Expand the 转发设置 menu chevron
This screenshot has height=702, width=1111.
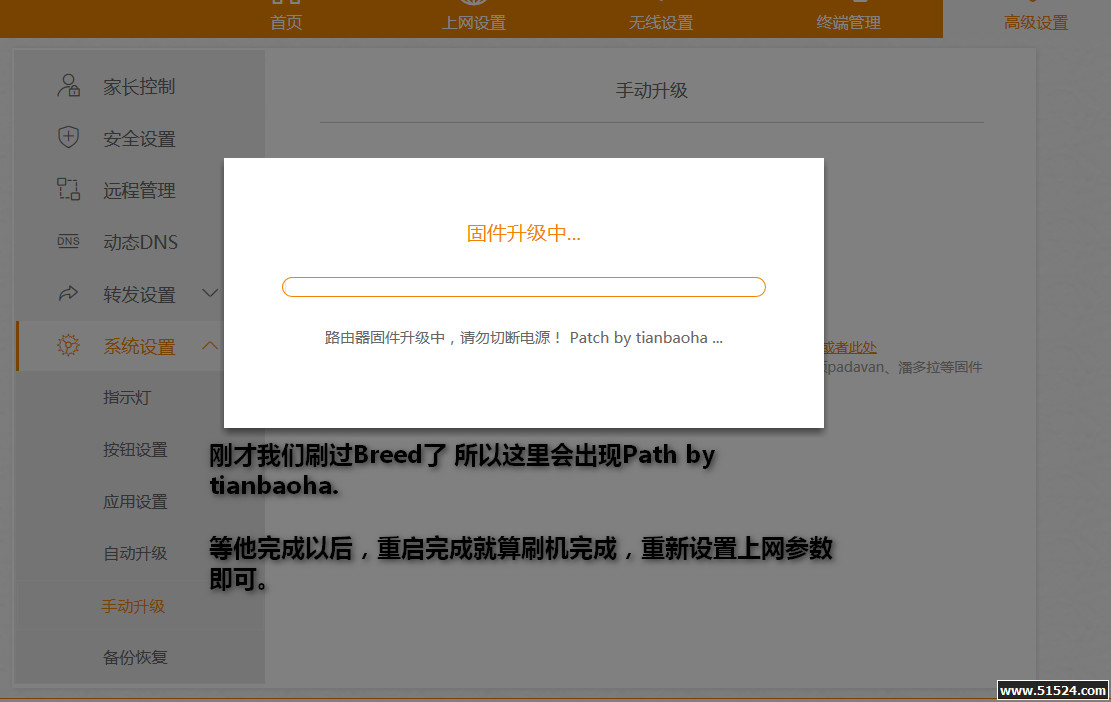click(x=210, y=293)
